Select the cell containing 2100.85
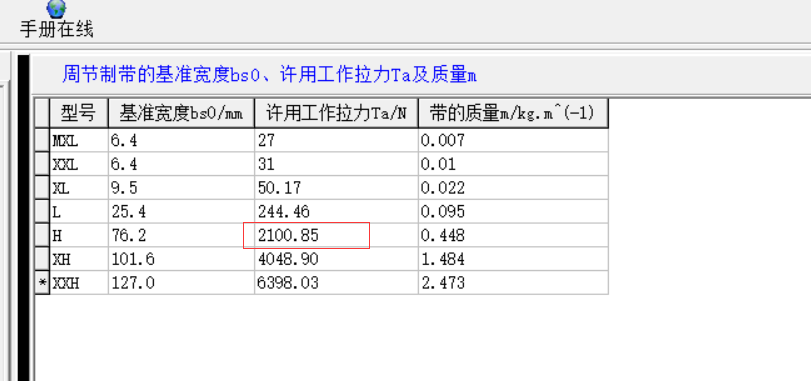The width and height of the screenshot is (811, 381). pos(336,235)
